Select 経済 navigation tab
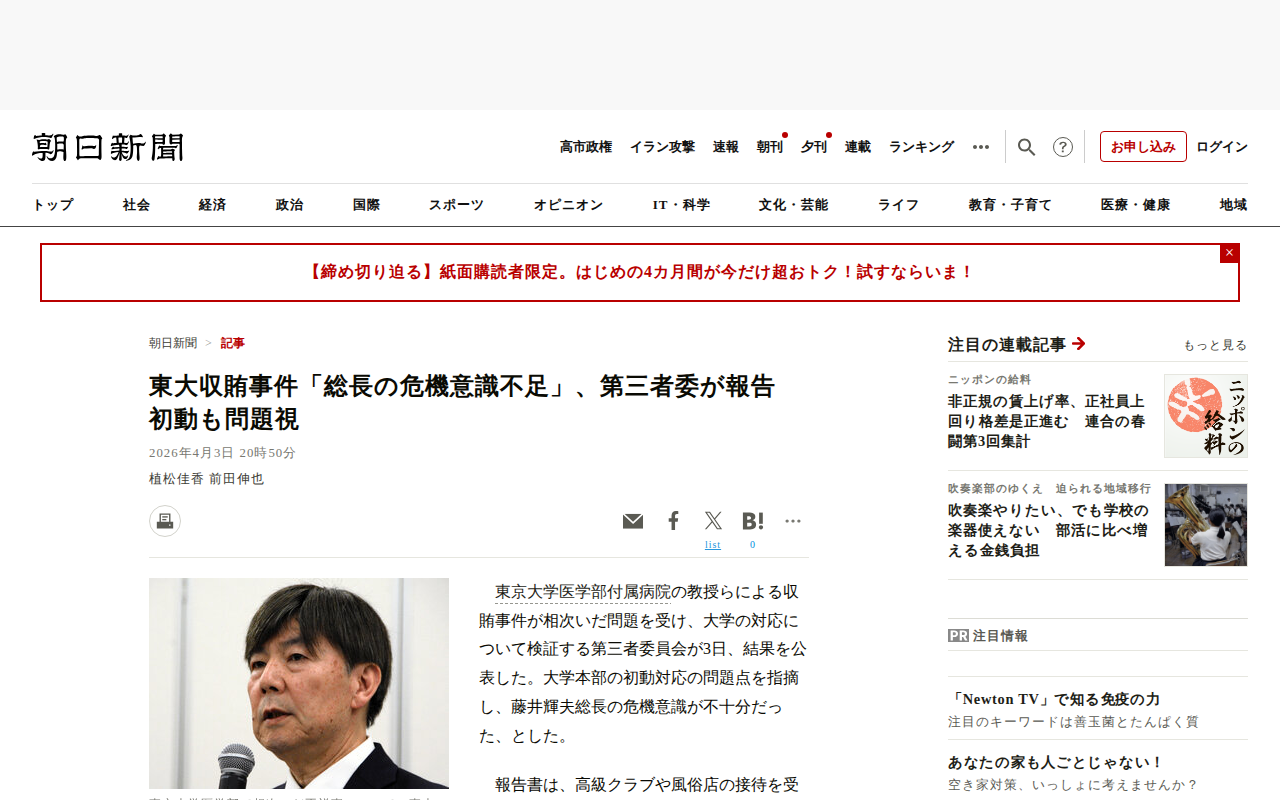This screenshot has width=1280, height=800. point(212,205)
